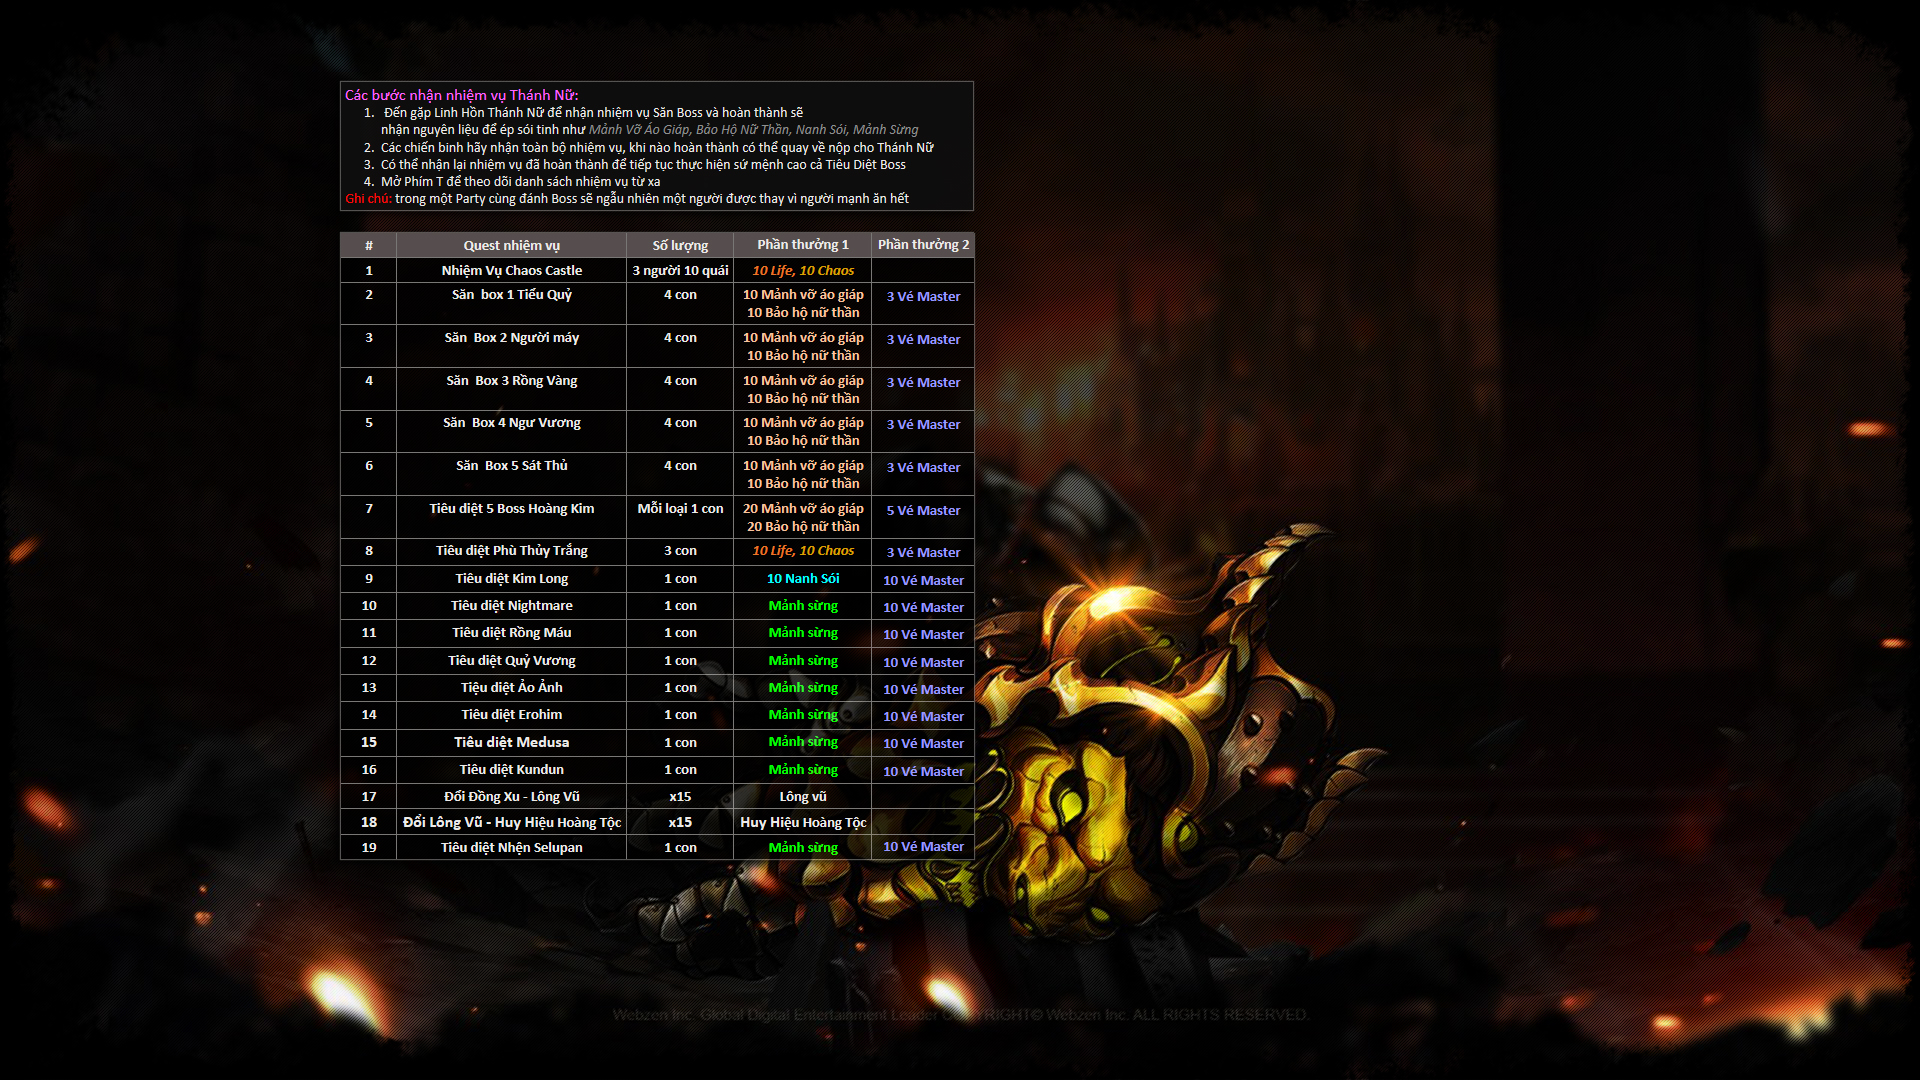Click the 'Phần thưởng 1' column header
The image size is (1920, 1080).
(x=802, y=245)
